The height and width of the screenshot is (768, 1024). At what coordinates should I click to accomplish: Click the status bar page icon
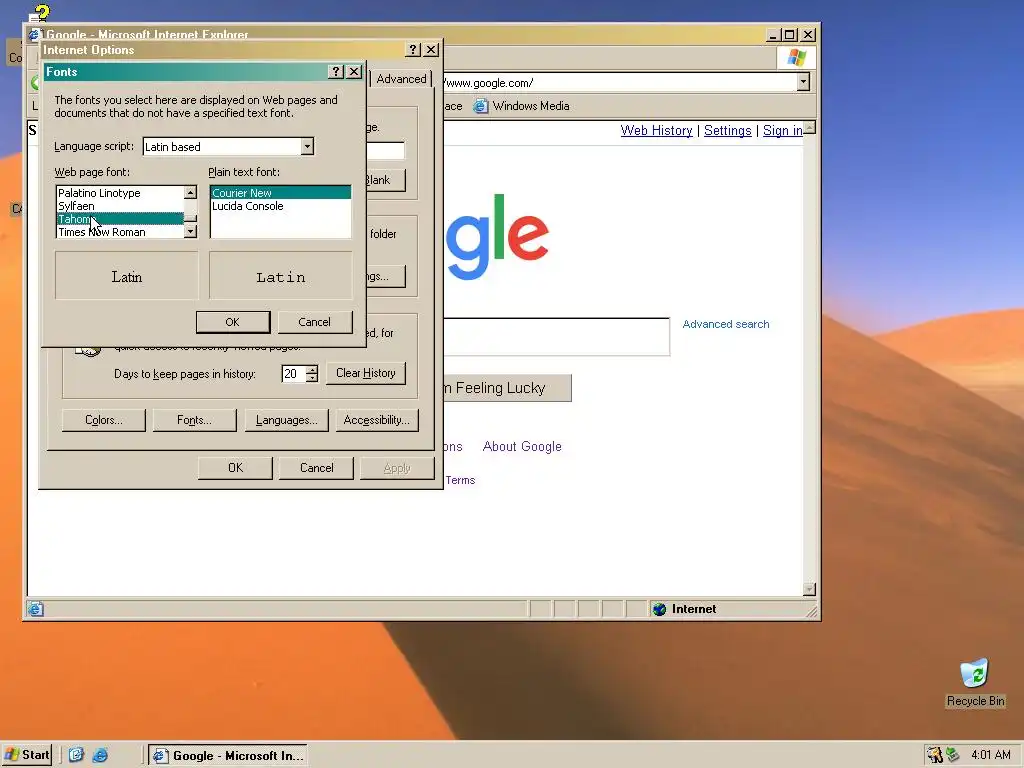[x=36, y=609]
